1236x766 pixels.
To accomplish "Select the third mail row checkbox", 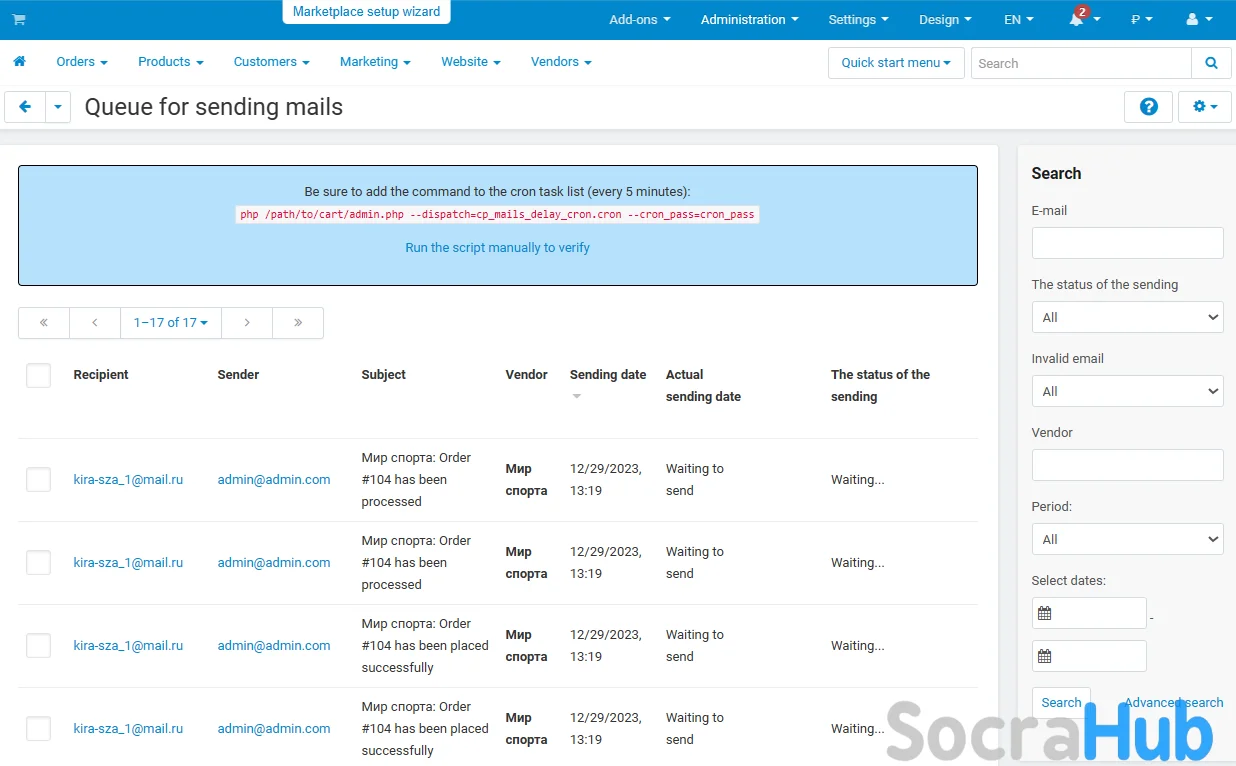I will click(x=38, y=646).
